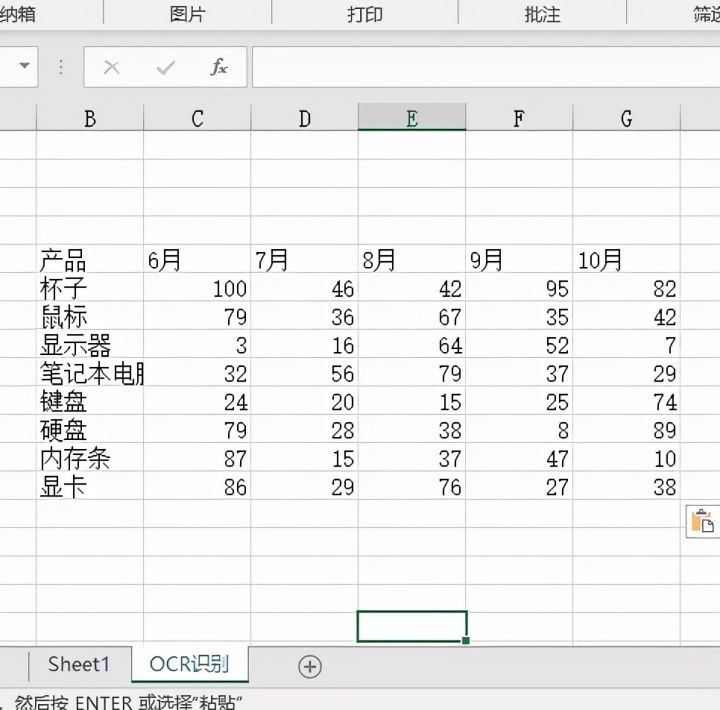Select the 杯子 product cell
Screen dimensions: 720x710
[90, 288]
